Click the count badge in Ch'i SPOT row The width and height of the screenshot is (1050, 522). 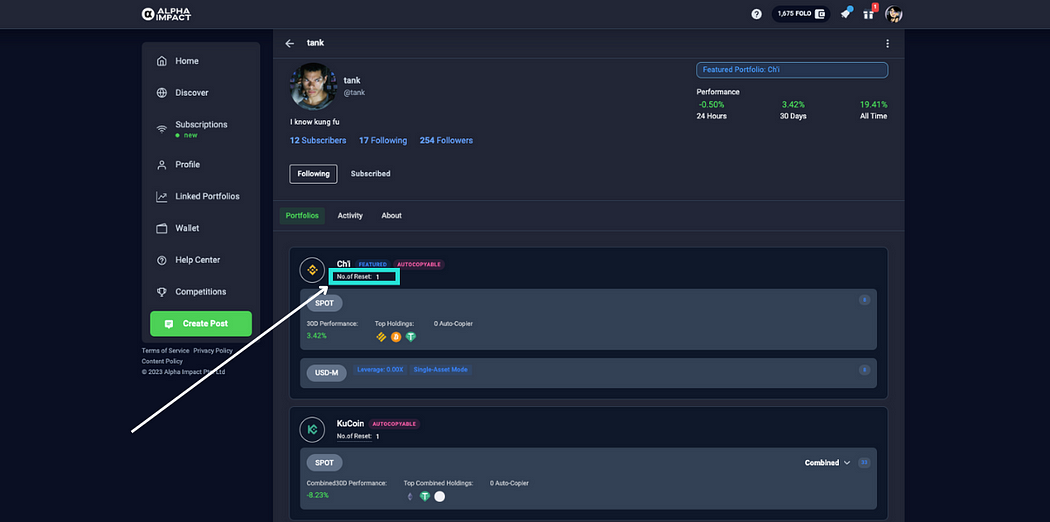tap(865, 300)
